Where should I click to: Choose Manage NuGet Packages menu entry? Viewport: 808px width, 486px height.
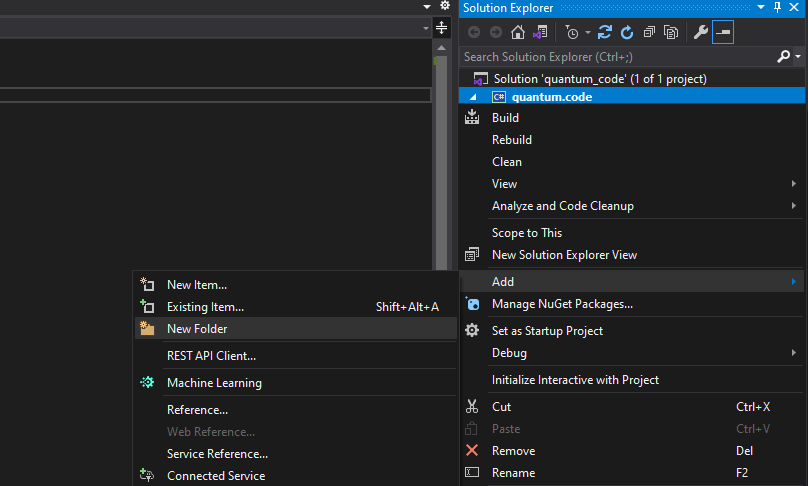pos(562,304)
